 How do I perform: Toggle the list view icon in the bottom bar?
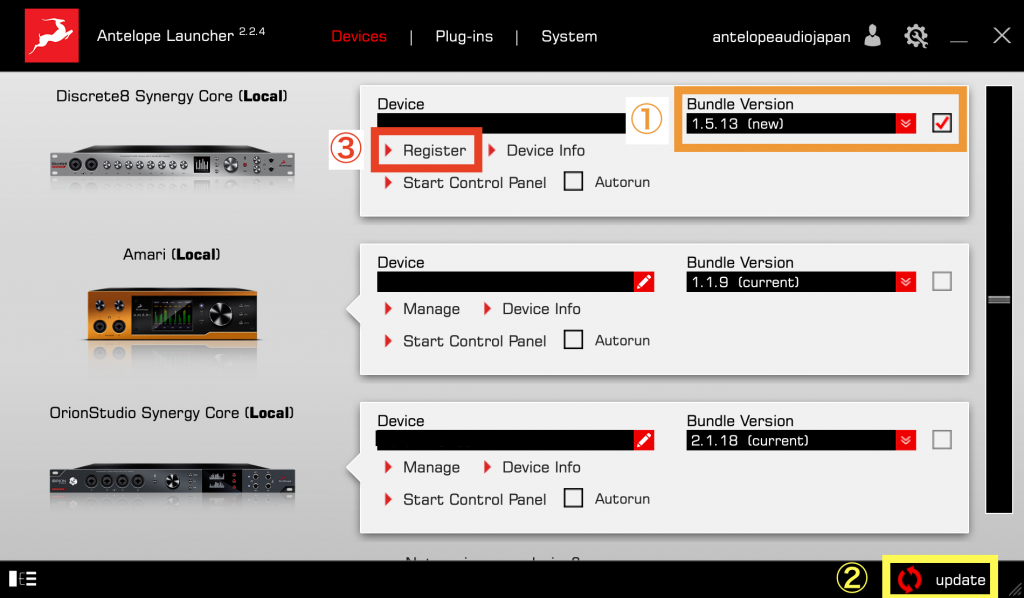click(23, 578)
